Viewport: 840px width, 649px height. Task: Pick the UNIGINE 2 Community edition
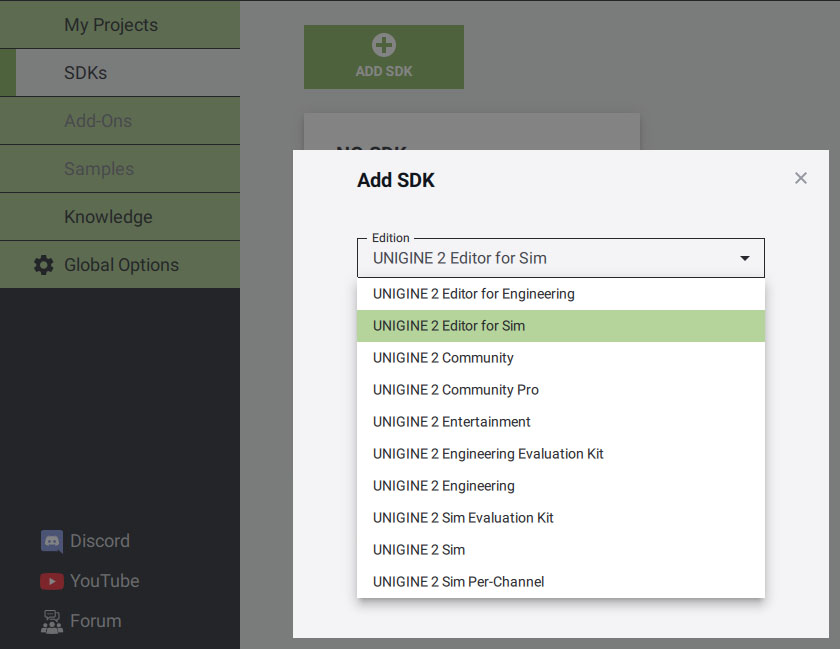(x=561, y=358)
